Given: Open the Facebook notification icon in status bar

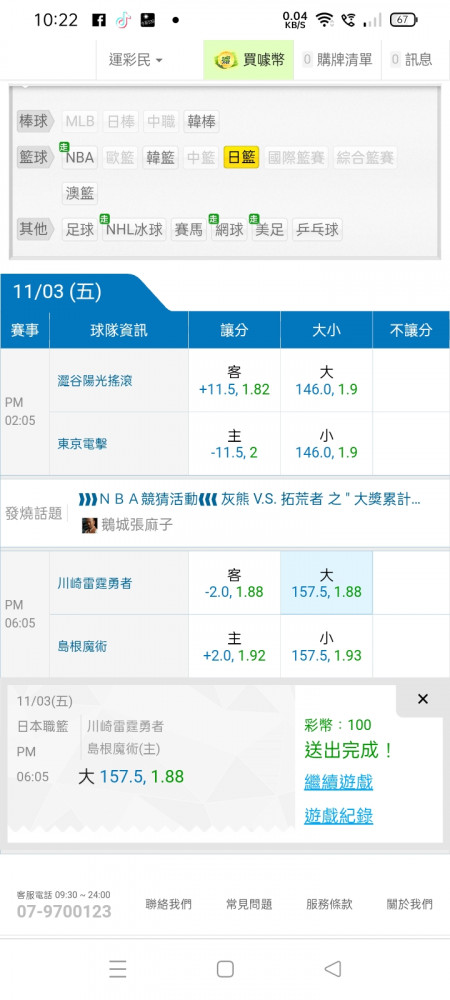Looking at the screenshot, I should [x=99, y=20].
